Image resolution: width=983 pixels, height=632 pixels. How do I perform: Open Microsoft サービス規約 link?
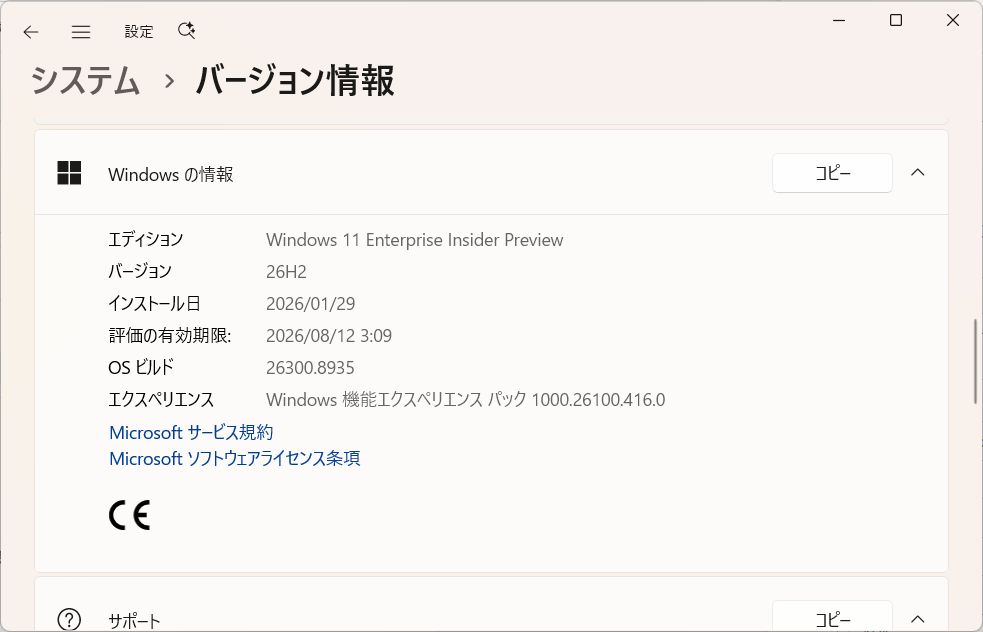coord(191,433)
